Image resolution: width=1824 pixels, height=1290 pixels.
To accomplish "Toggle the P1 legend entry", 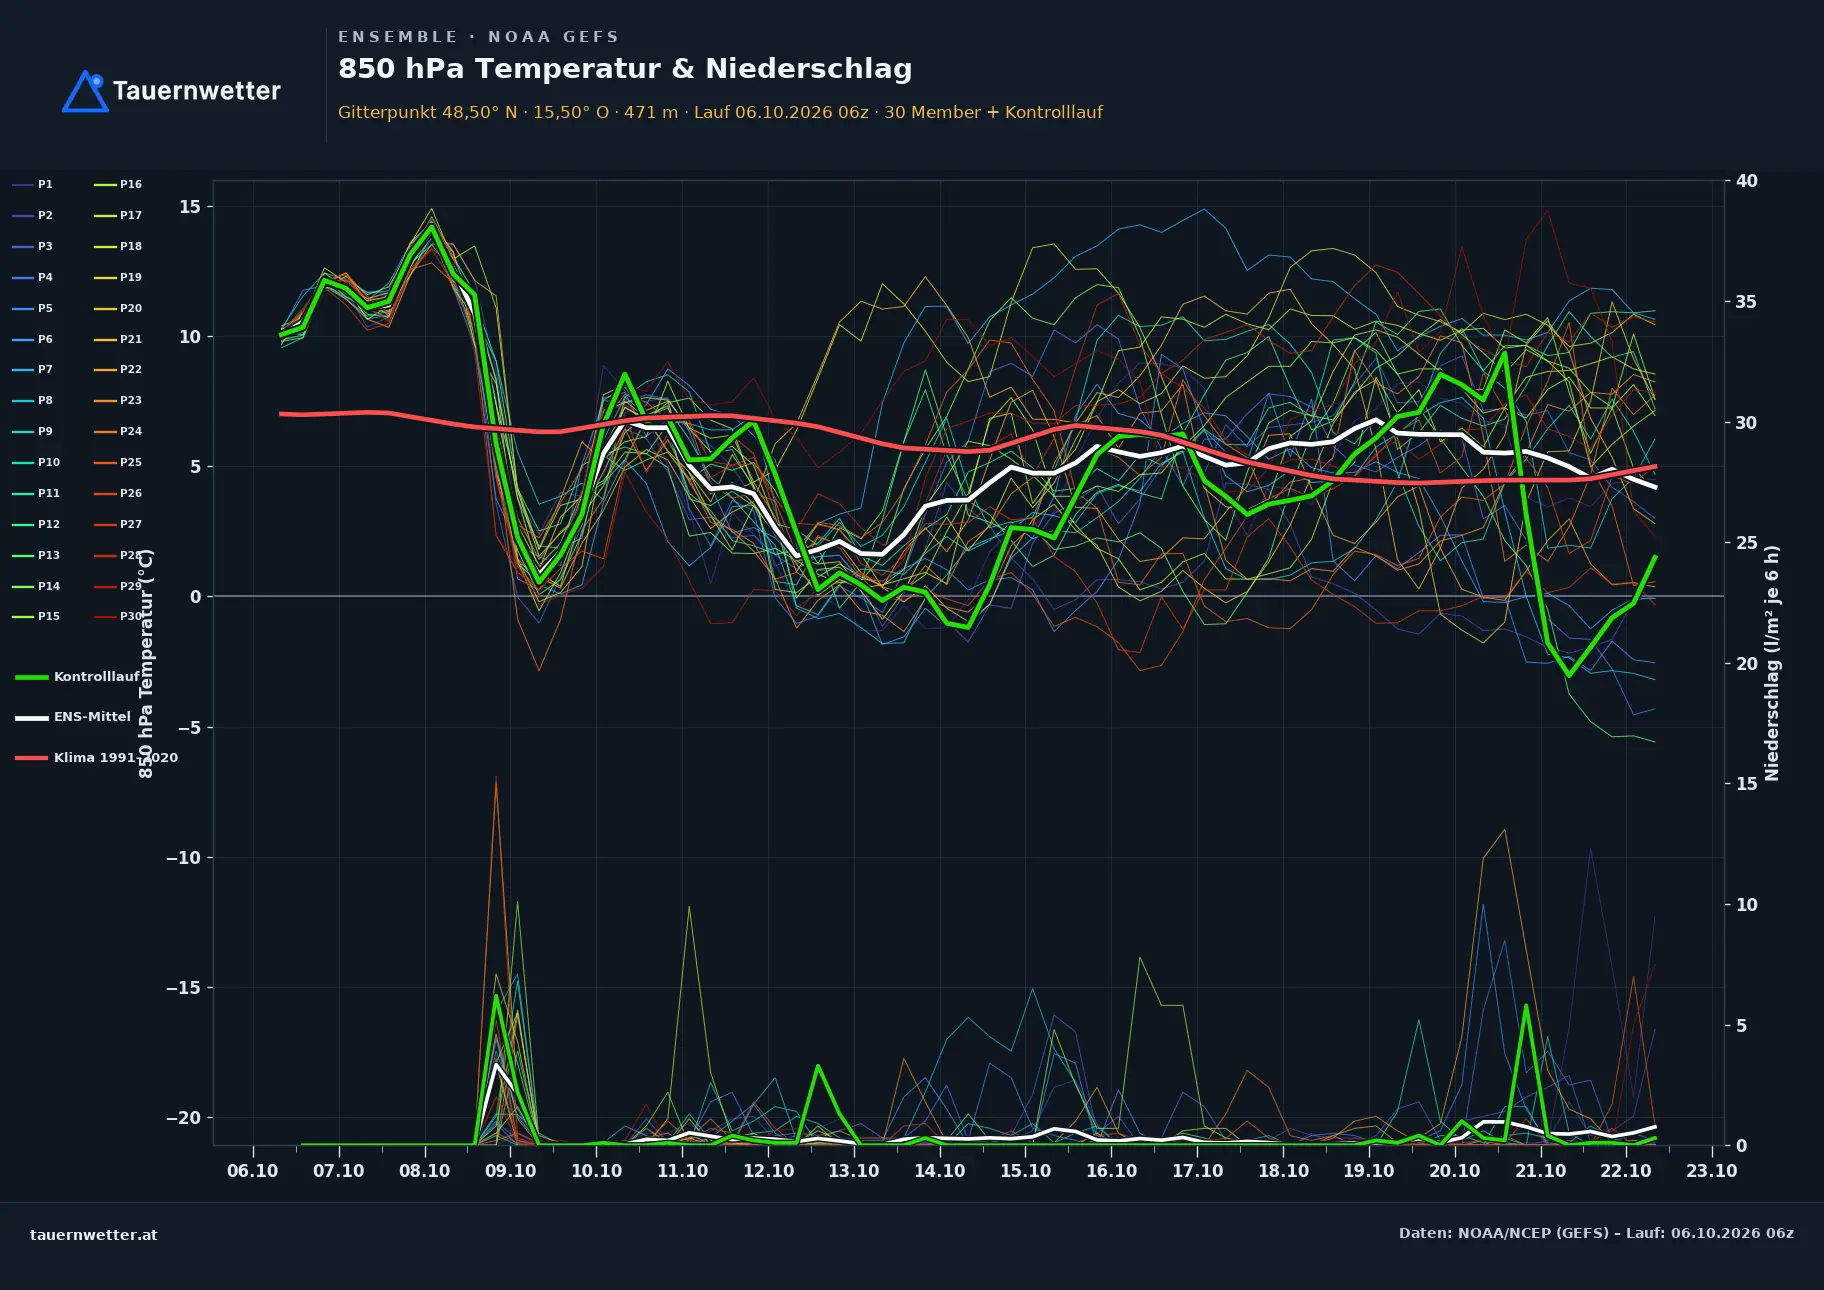I will point(33,184).
